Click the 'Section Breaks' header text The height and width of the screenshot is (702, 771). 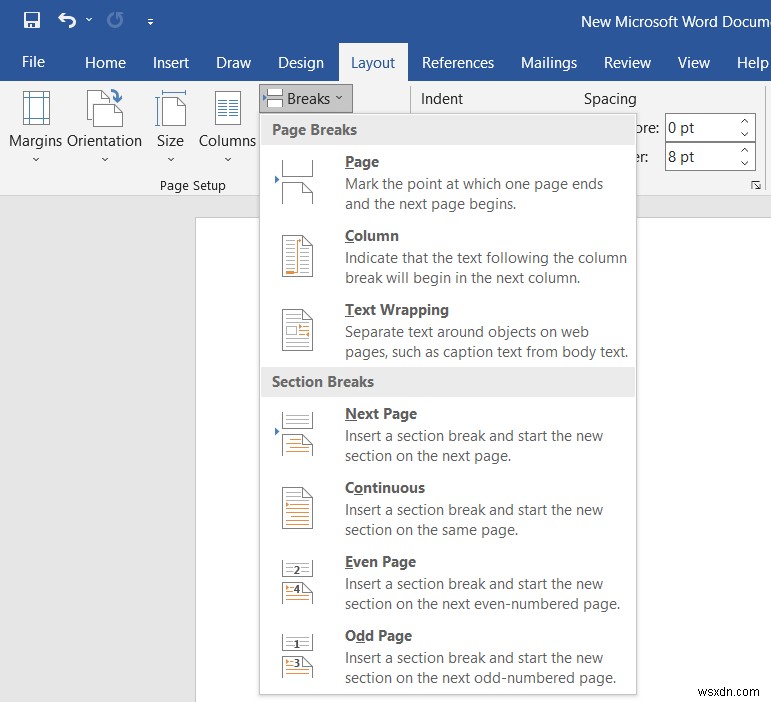point(323,381)
